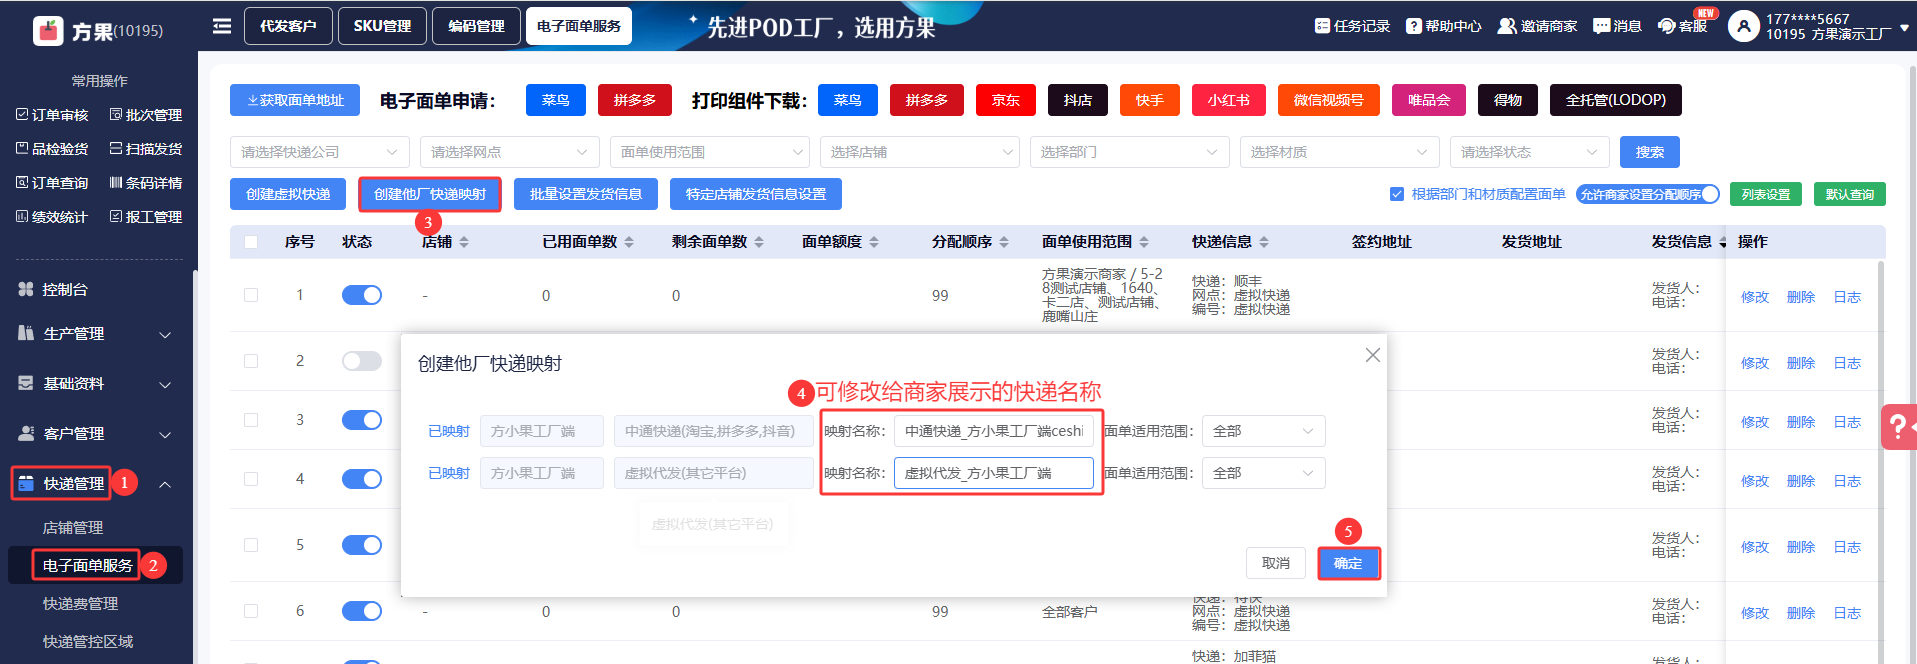Open 快递管控区域 submenu item

(x=88, y=642)
